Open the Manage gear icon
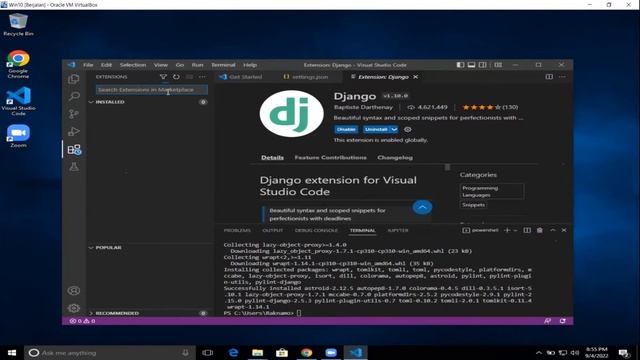Viewport: 640px width, 360px height. [x=74, y=308]
